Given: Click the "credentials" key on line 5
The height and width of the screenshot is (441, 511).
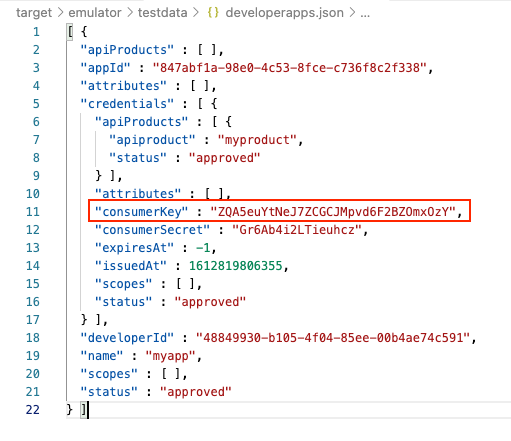Looking at the screenshot, I should [x=127, y=104].
